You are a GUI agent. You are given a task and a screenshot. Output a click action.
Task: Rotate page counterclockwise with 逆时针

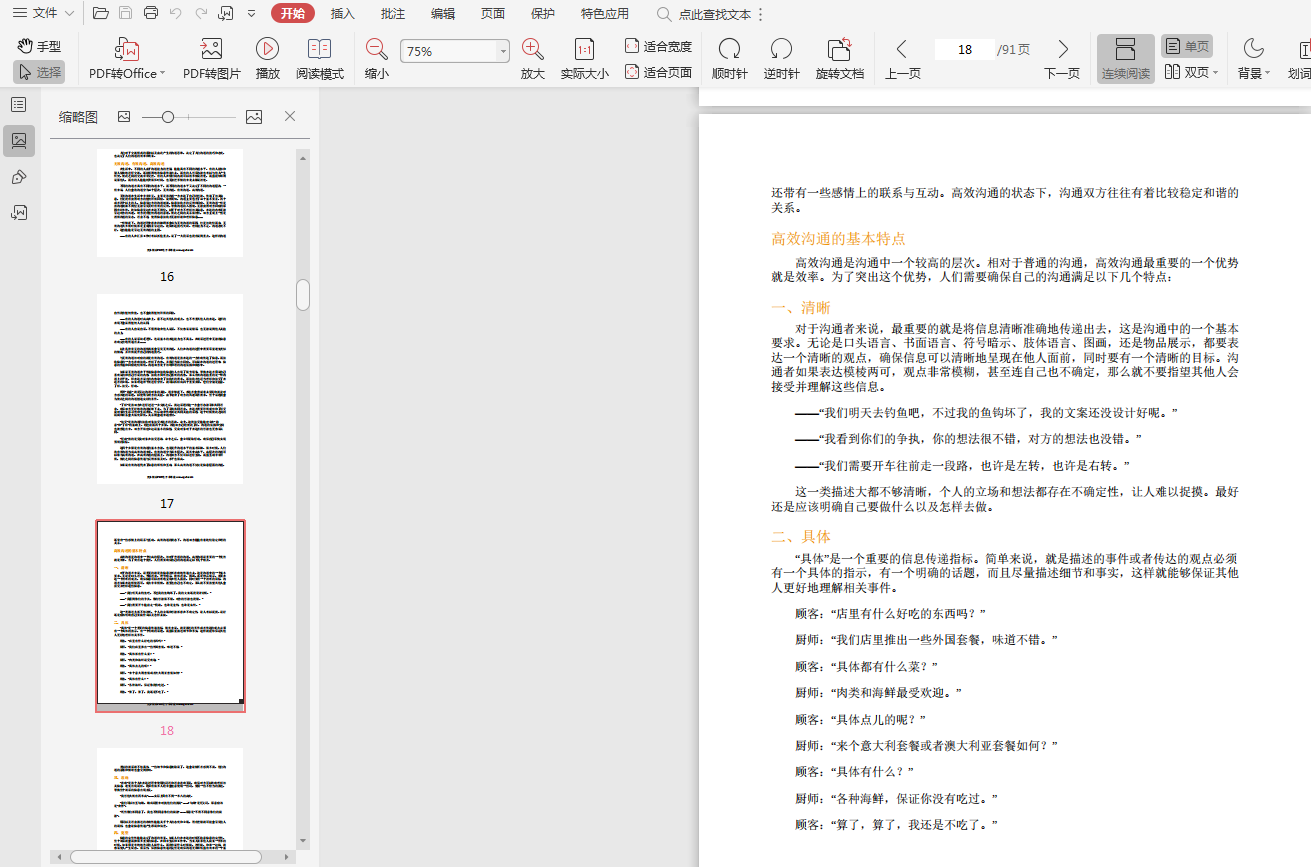(x=781, y=50)
